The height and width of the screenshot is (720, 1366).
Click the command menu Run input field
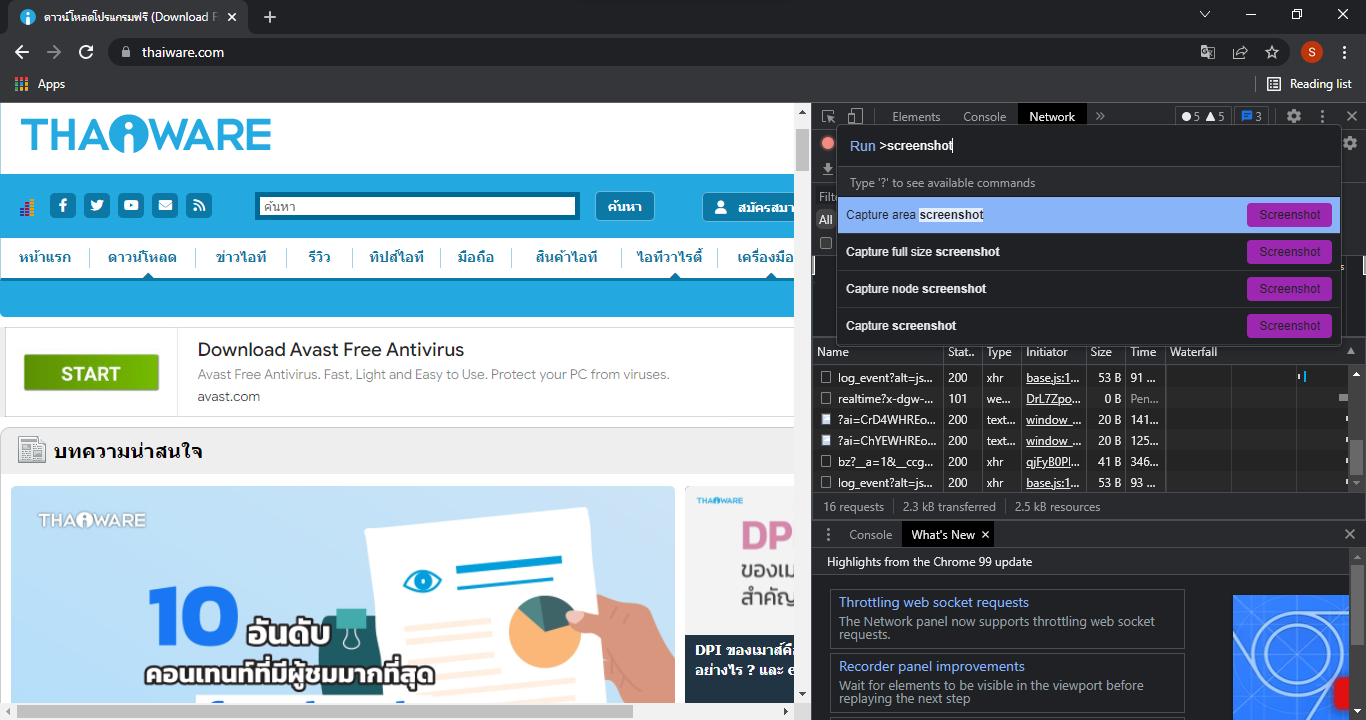(1089, 145)
